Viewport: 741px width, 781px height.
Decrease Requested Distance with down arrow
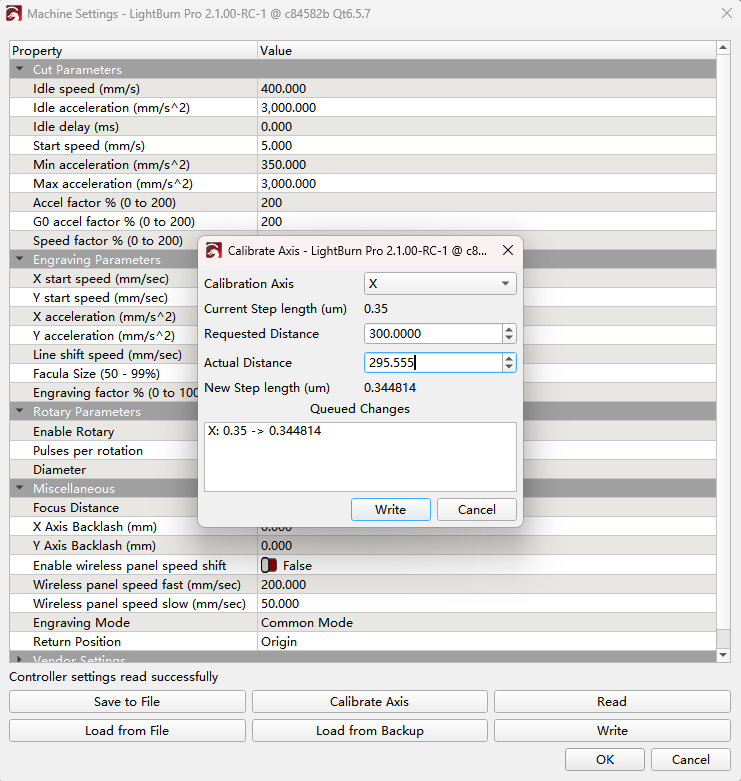(x=509, y=339)
